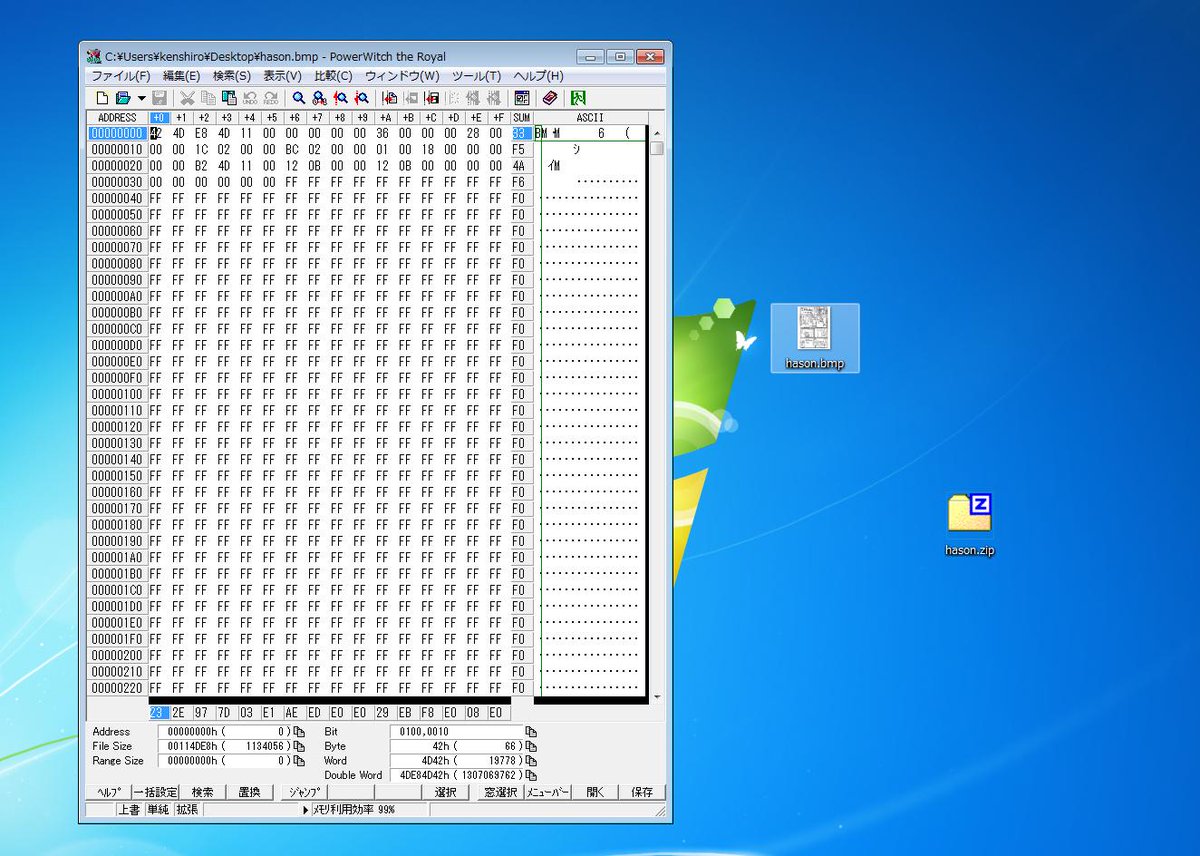1200x856 pixels.
Task: Expand the recent files arrow beside open
Action: pyautogui.click(x=141, y=98)
